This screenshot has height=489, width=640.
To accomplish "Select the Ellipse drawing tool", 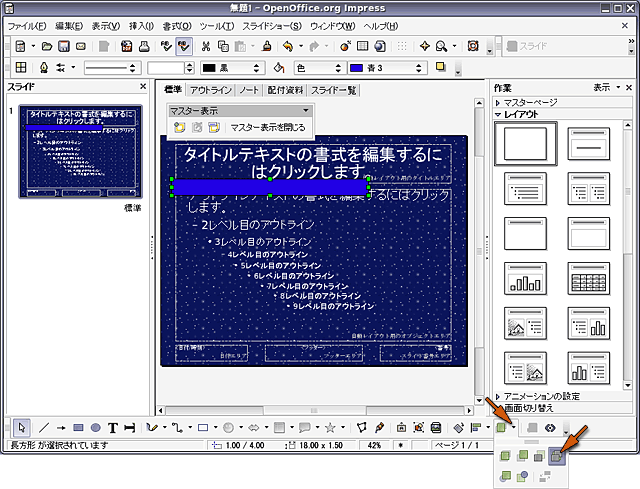I will [x=95, y=427].
